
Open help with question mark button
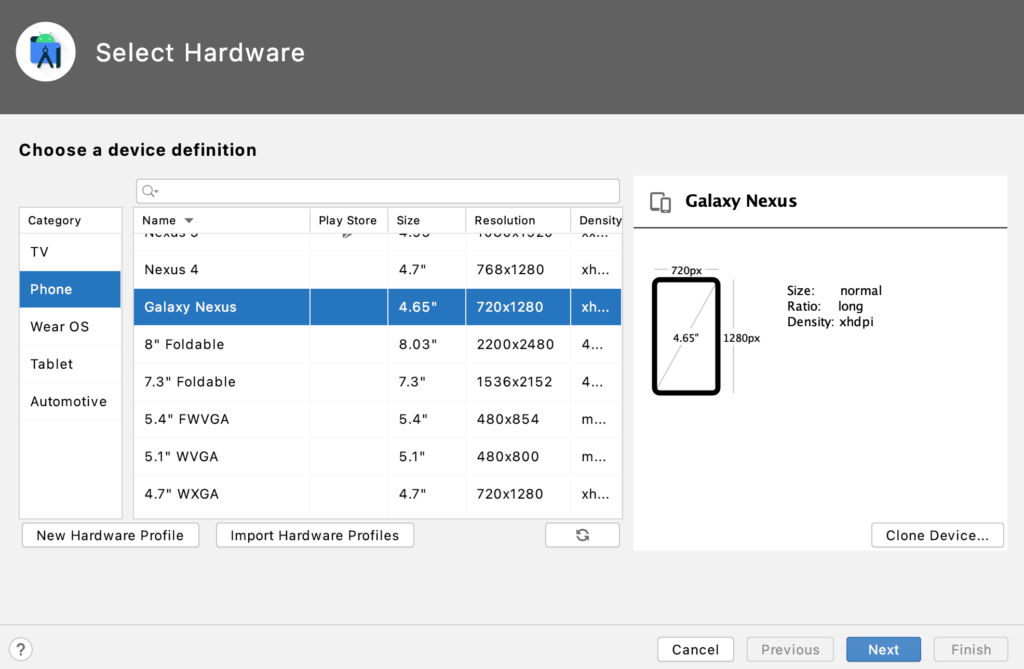(x=21, y=649)
